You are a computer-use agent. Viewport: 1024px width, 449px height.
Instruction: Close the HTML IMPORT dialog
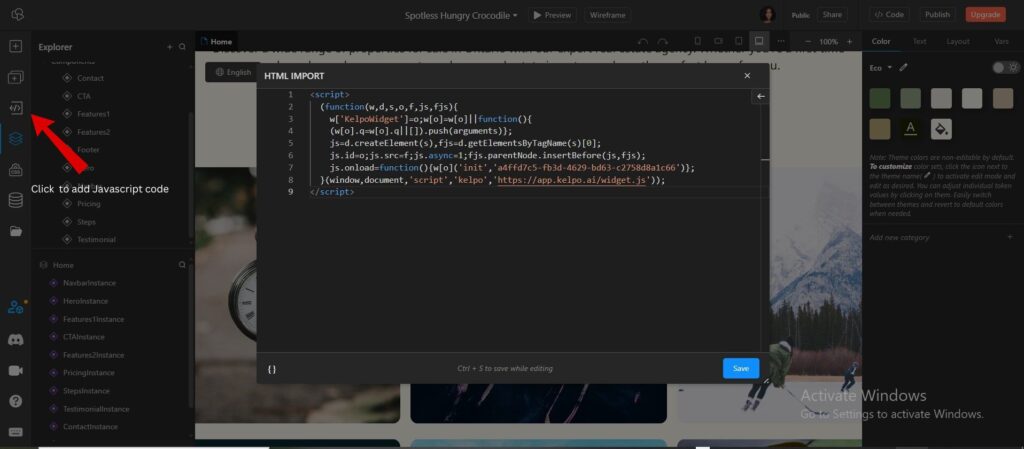[x=747, y=76]
